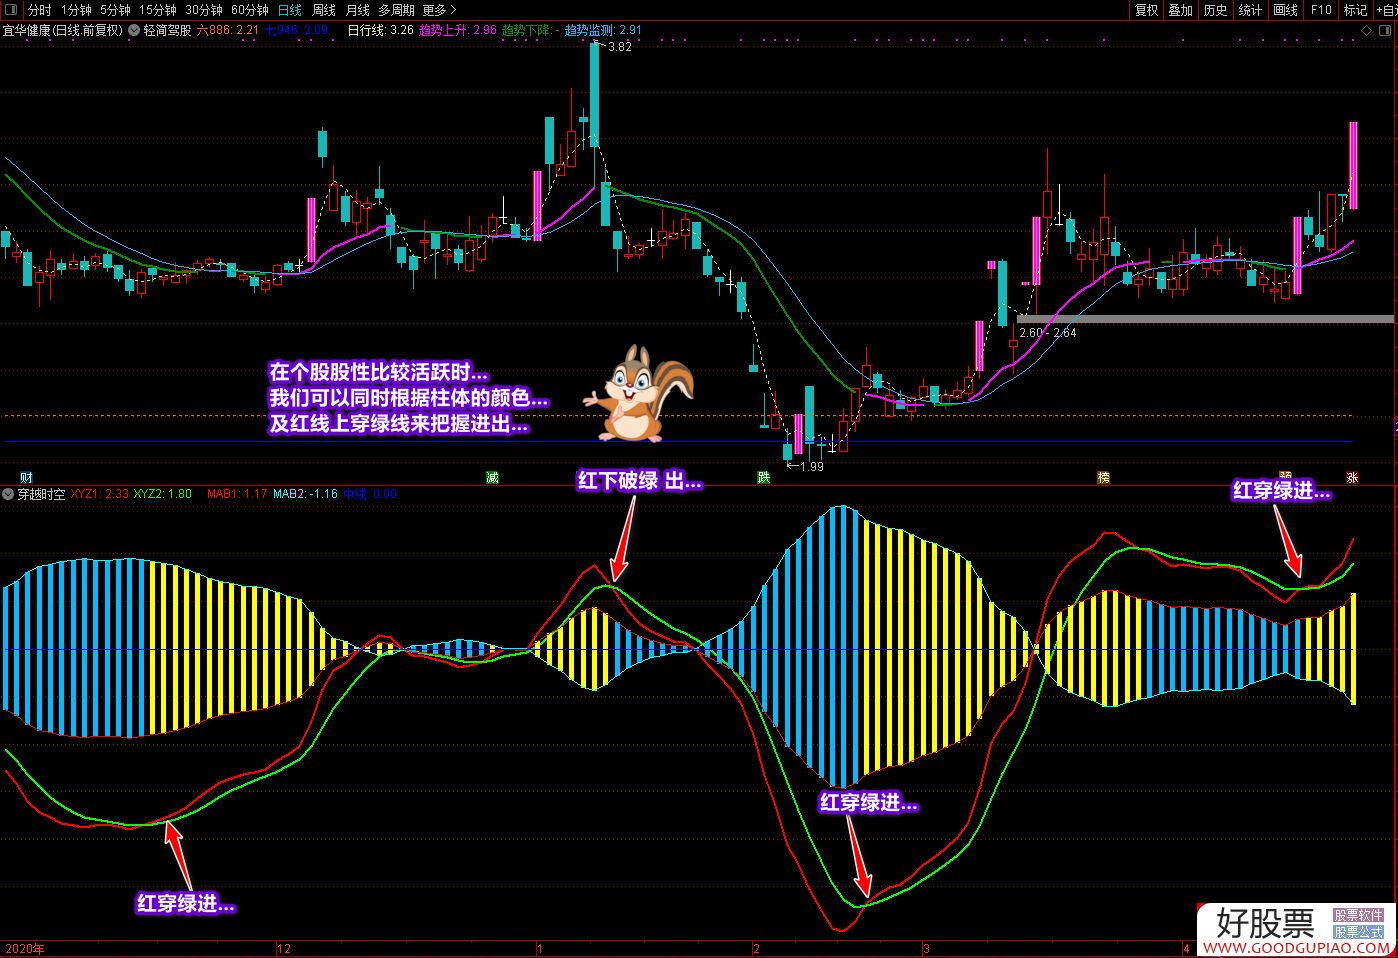Select the 30分钟 period tab

pyautogui.click(x=204, y=10)
